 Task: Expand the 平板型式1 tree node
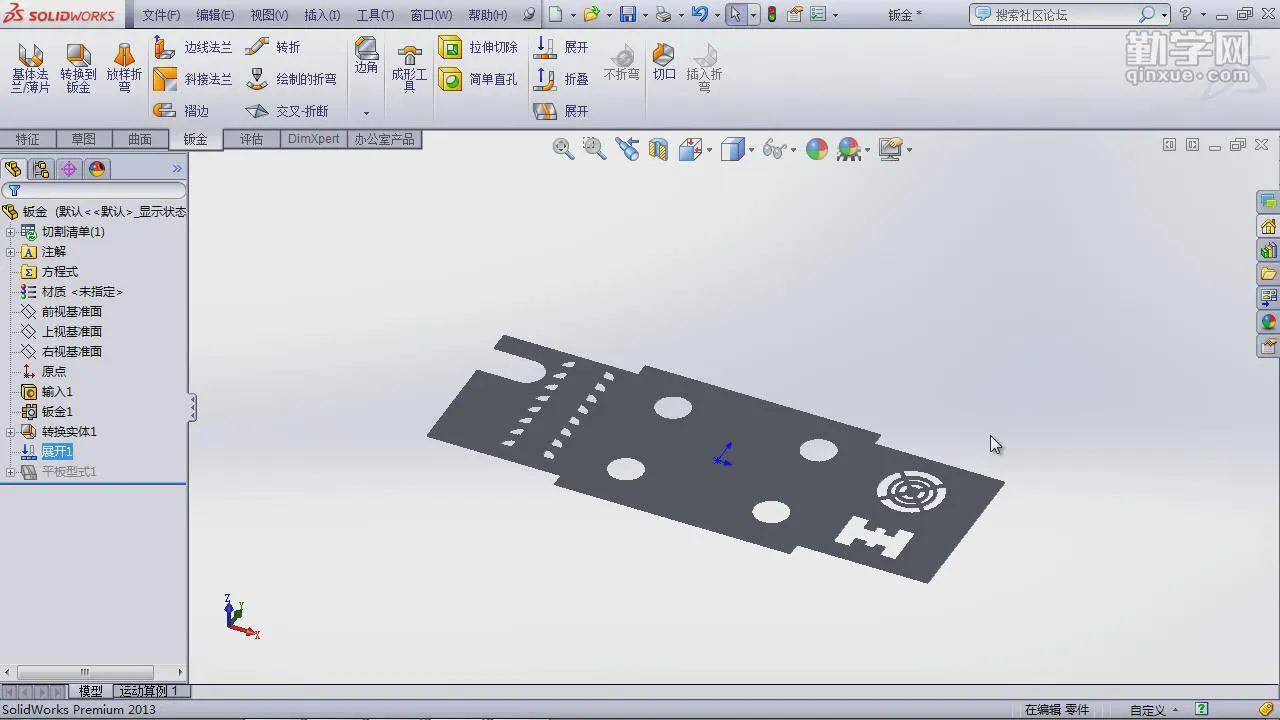click(11, 472)
